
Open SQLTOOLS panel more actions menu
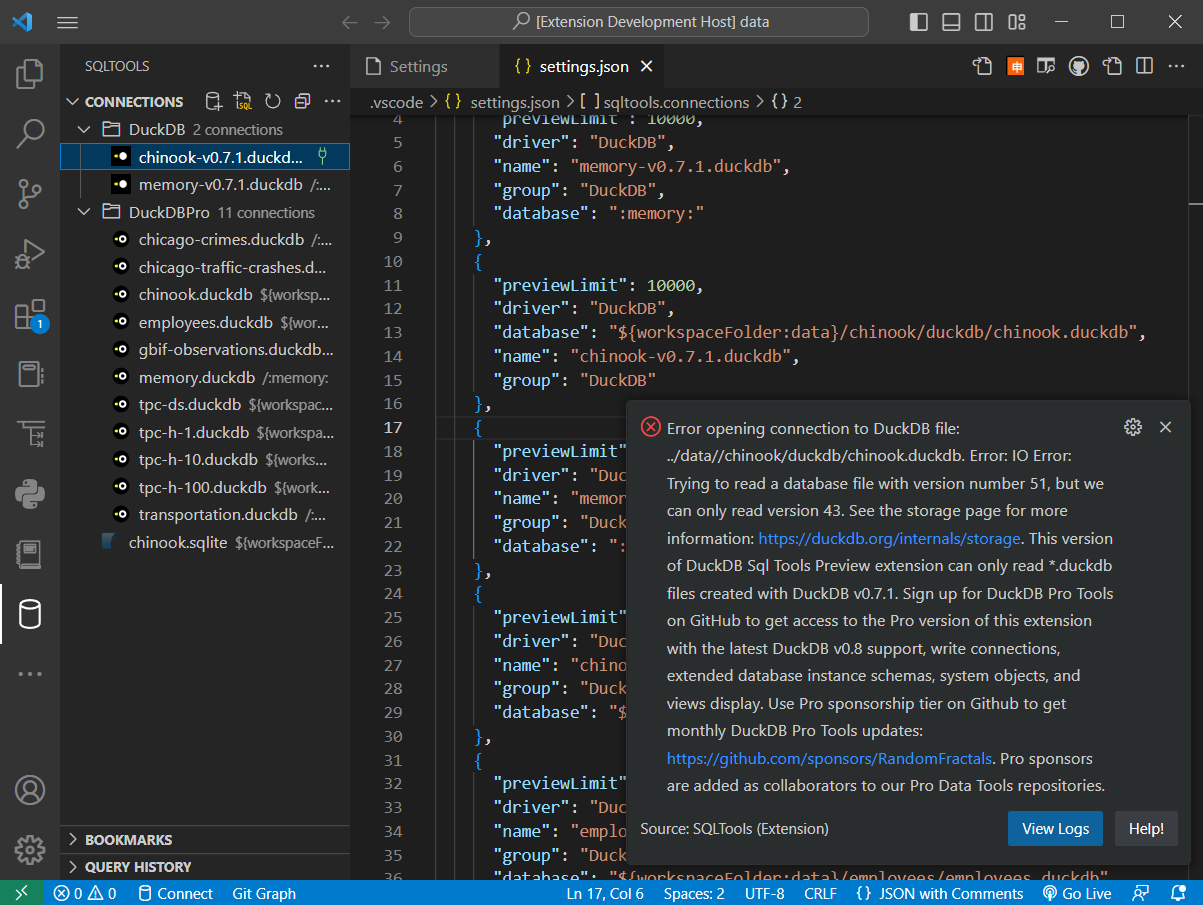pyautogui.click(x=321, y=66)
